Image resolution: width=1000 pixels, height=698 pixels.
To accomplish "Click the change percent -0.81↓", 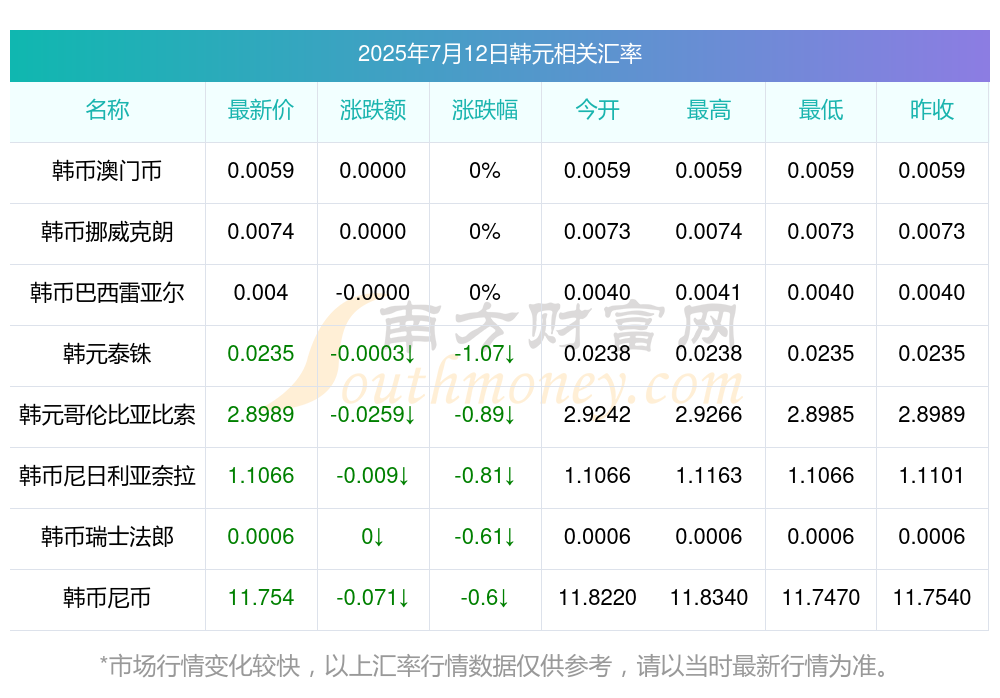I will 485,476.
